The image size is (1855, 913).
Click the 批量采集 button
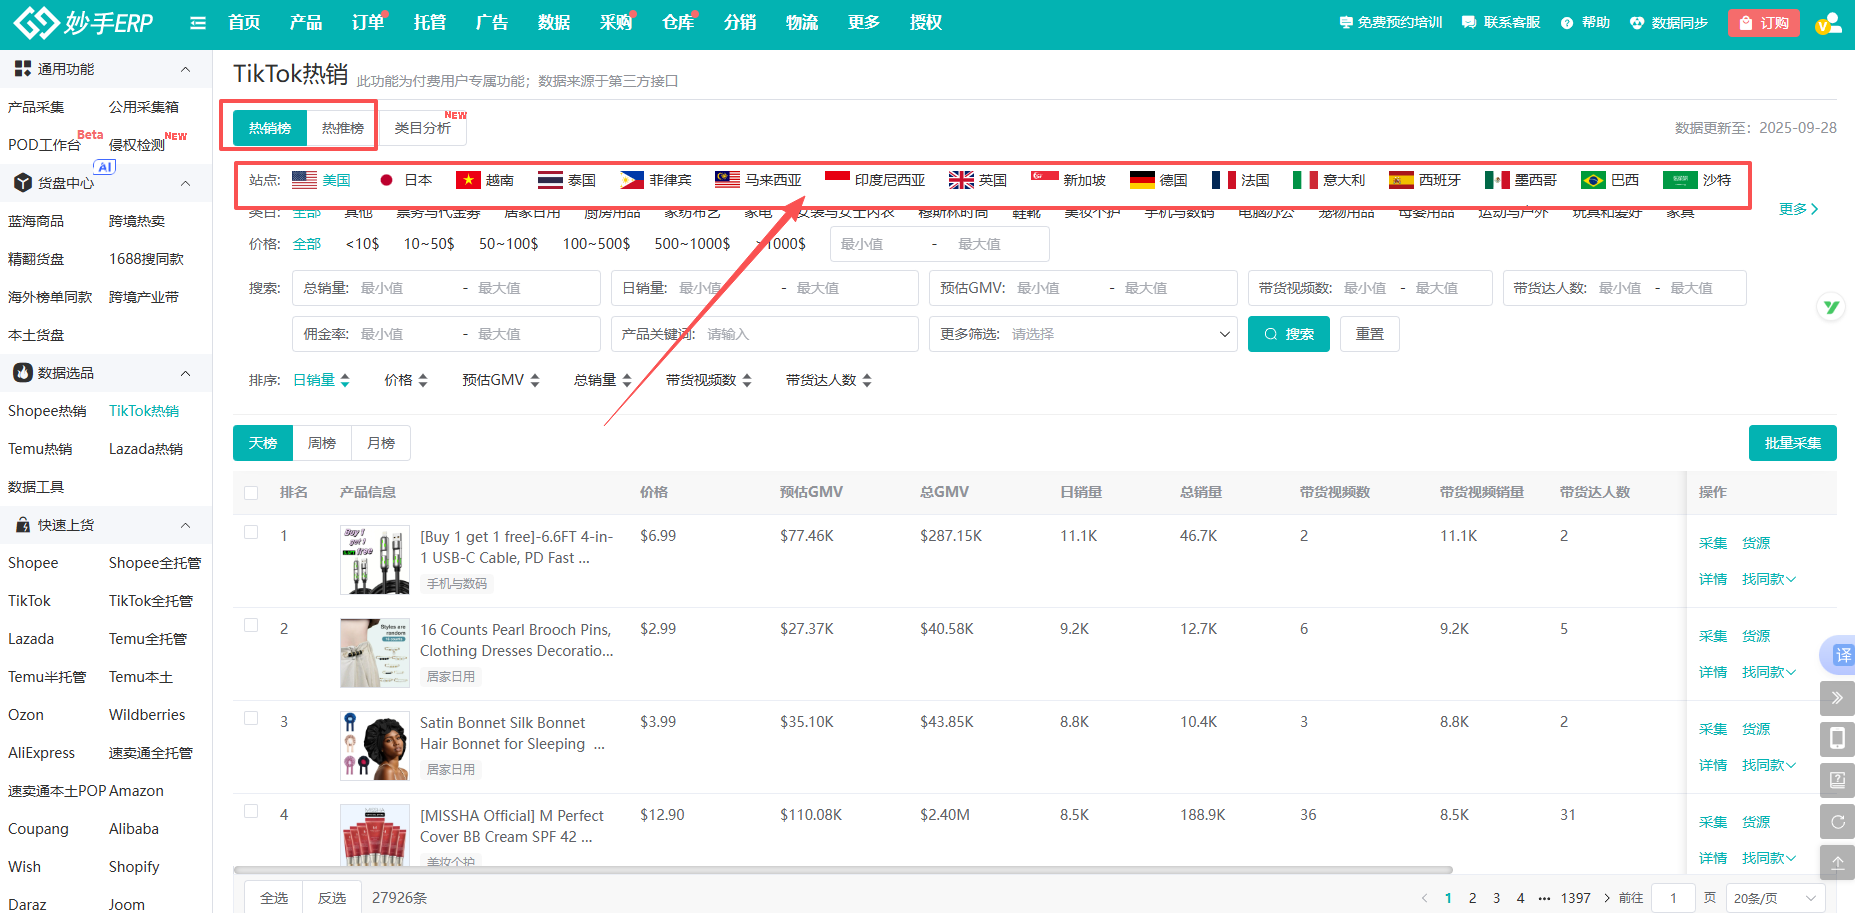click(x=1793, y=443)
